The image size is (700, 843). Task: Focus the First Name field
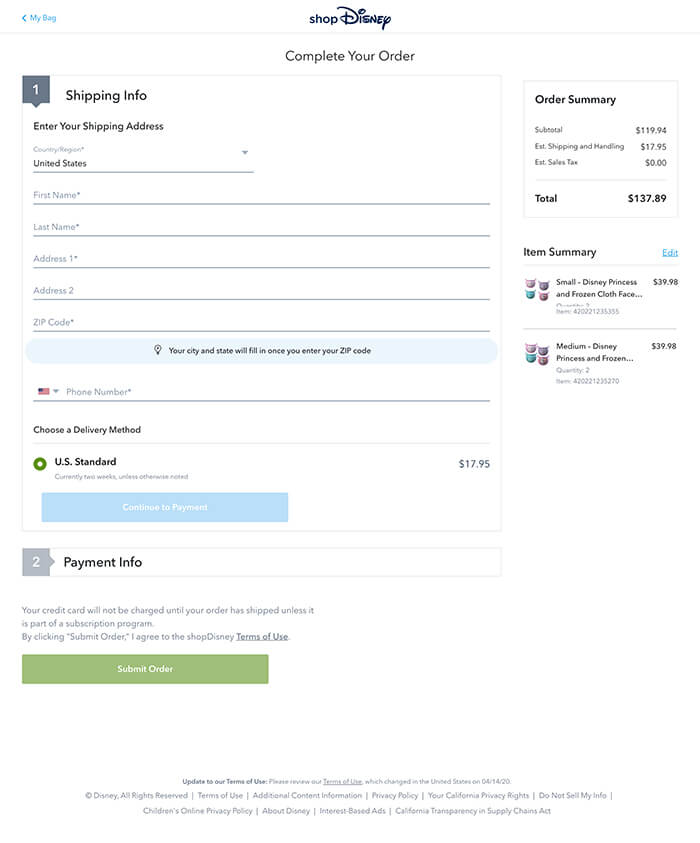261,195
